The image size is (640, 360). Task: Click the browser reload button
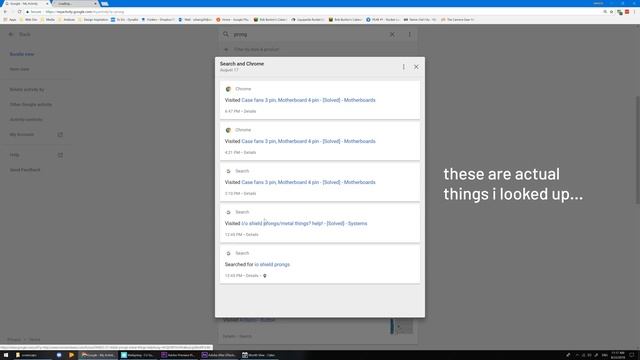(x=19, y=12)
